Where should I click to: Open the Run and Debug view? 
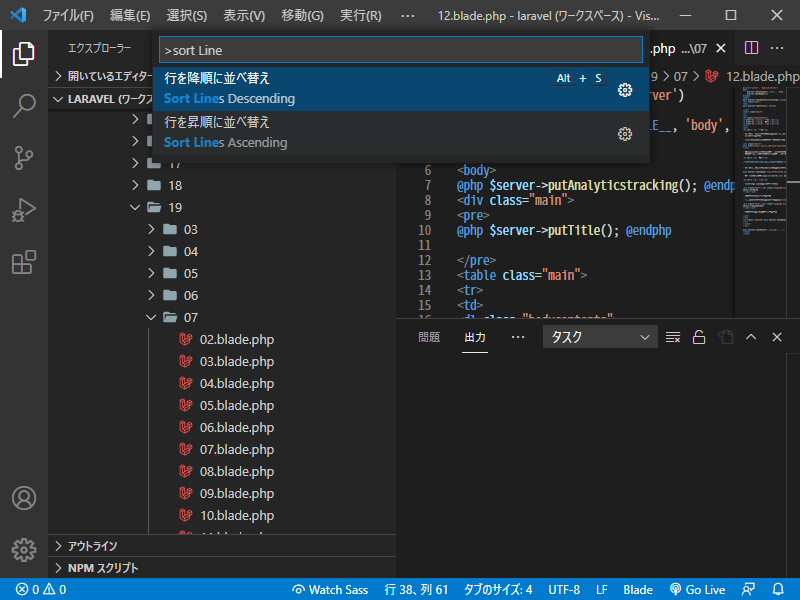[x=24, y=210]
